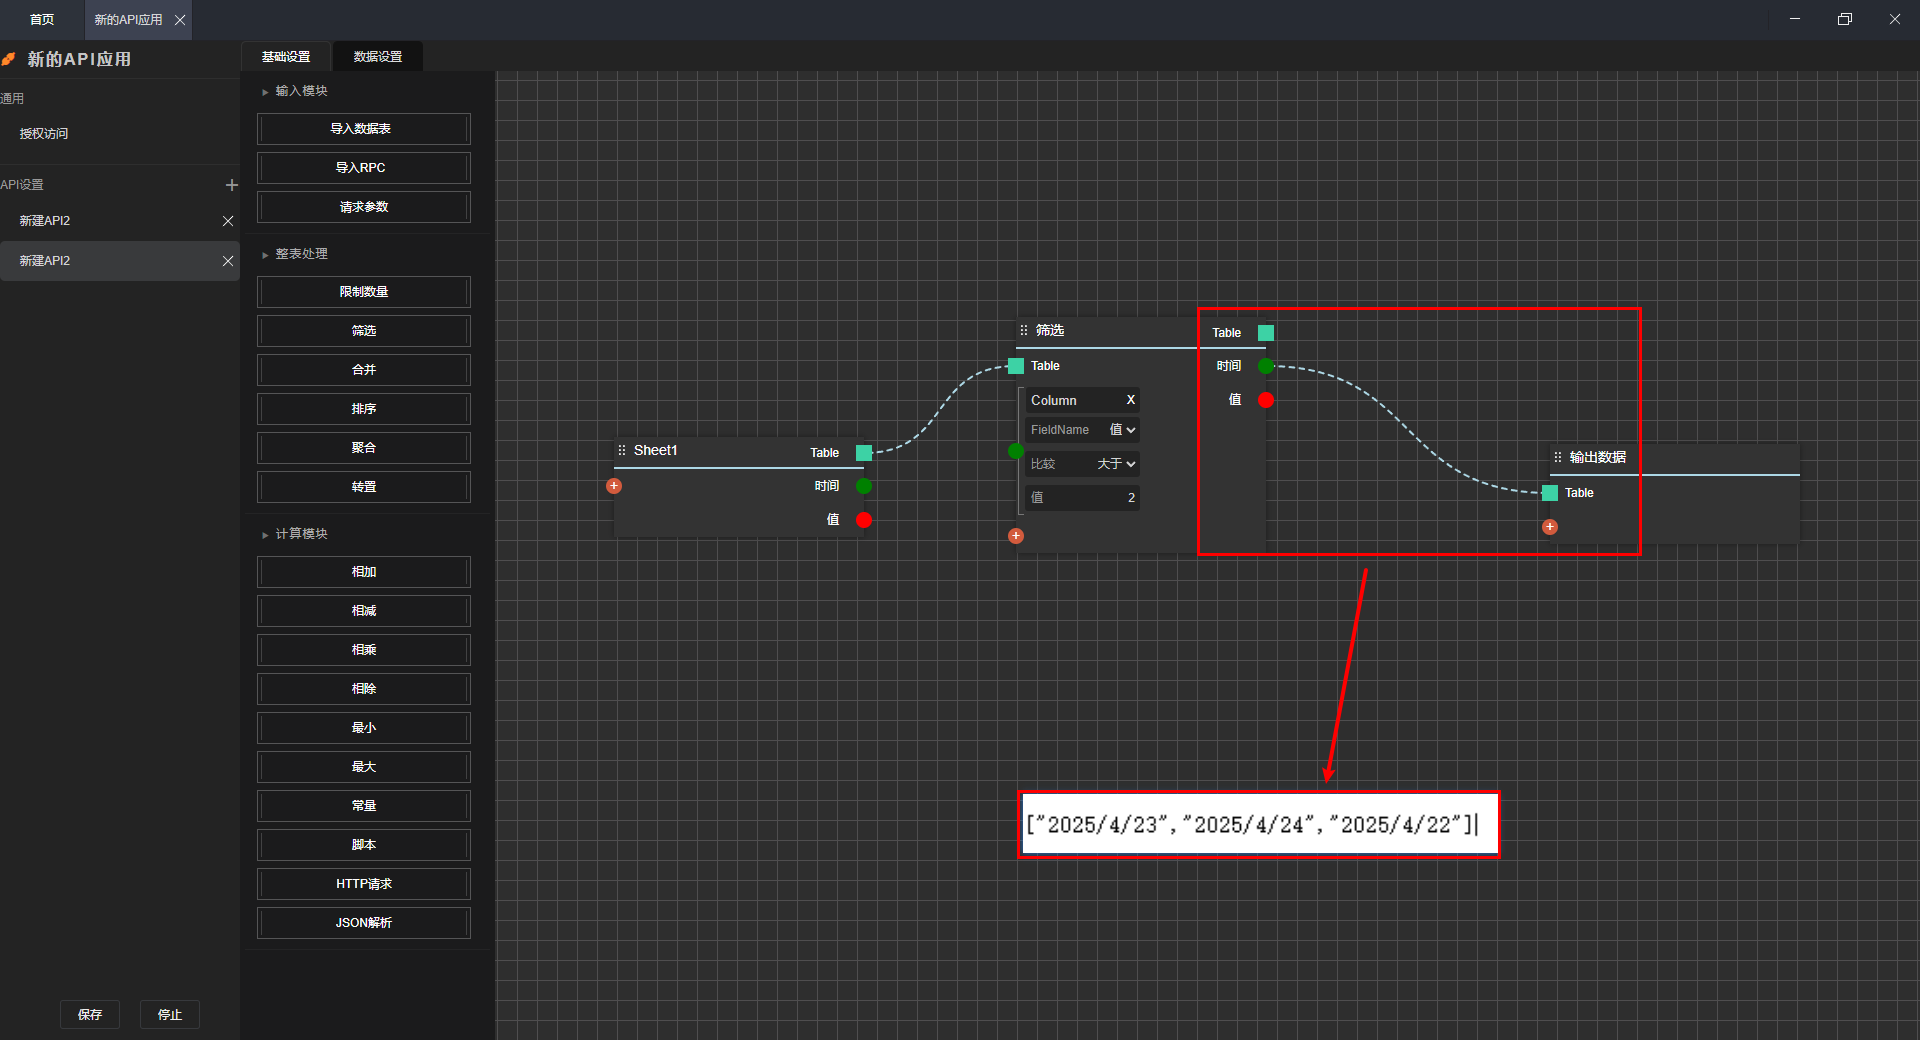Open the 比较 operator dropdown
1920x1040 pixels.
pyautogui.click(x=1116, y=464)
